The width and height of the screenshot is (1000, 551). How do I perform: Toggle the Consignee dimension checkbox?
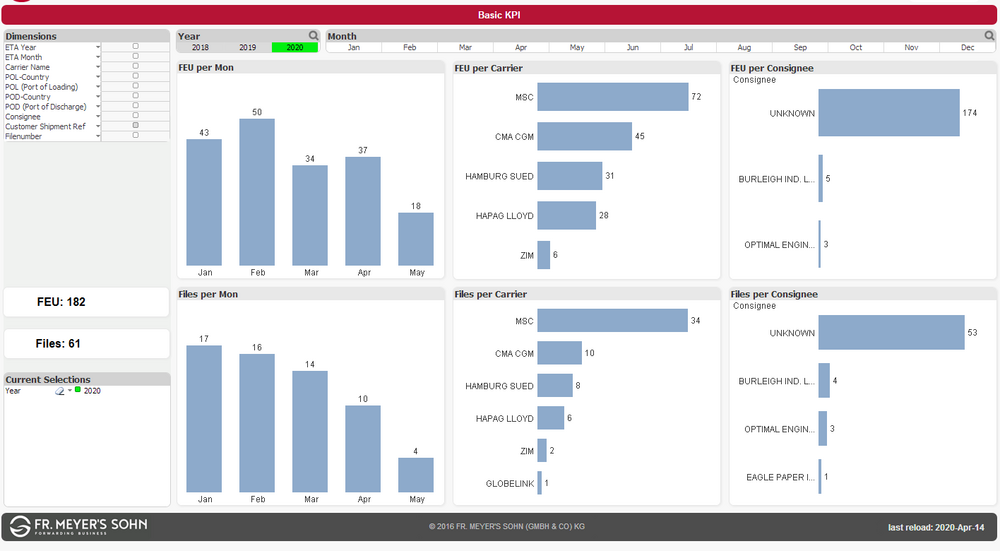(135, 116)
